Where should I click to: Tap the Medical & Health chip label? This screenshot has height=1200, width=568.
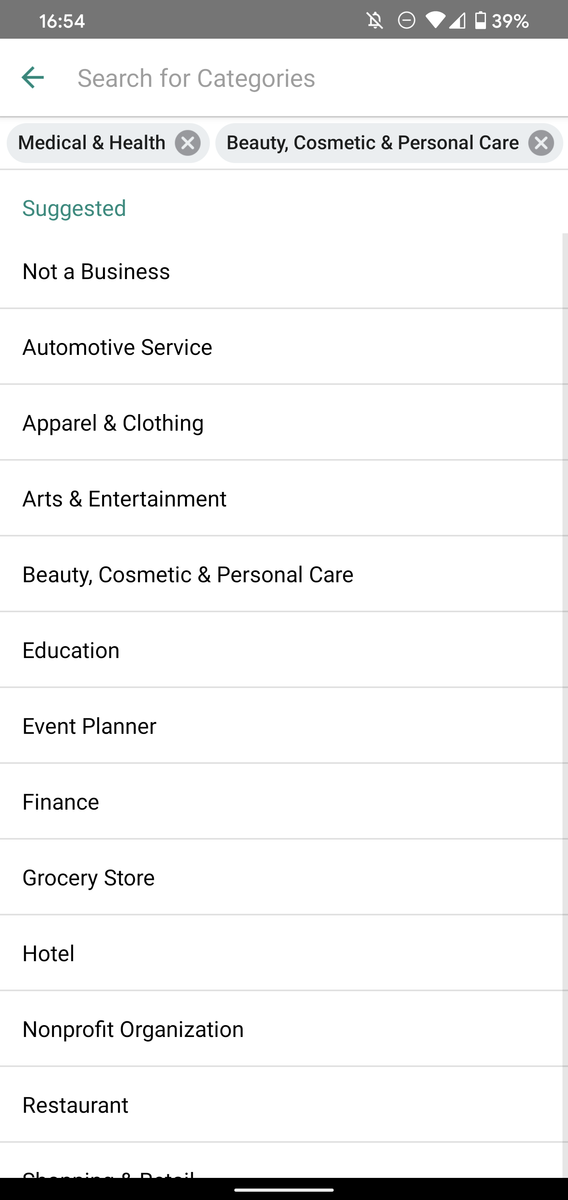coord(92,143)
